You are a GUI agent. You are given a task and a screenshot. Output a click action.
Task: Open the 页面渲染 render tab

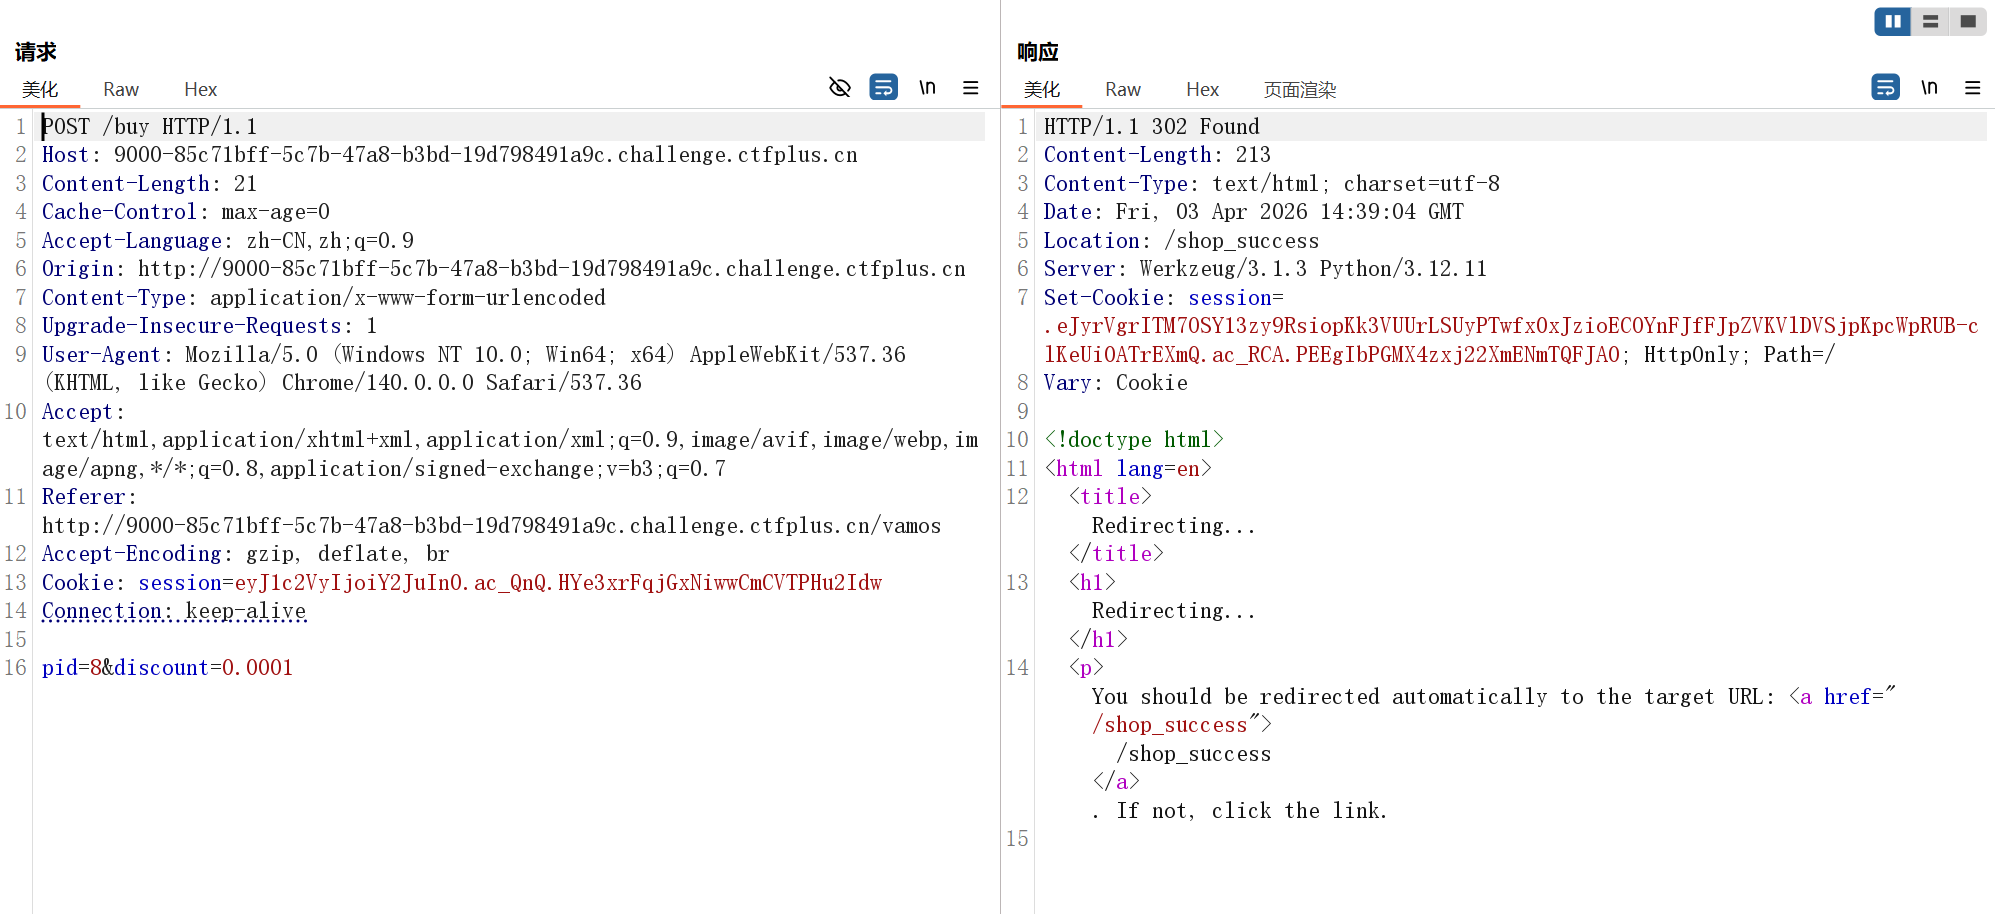point(1299,90)
